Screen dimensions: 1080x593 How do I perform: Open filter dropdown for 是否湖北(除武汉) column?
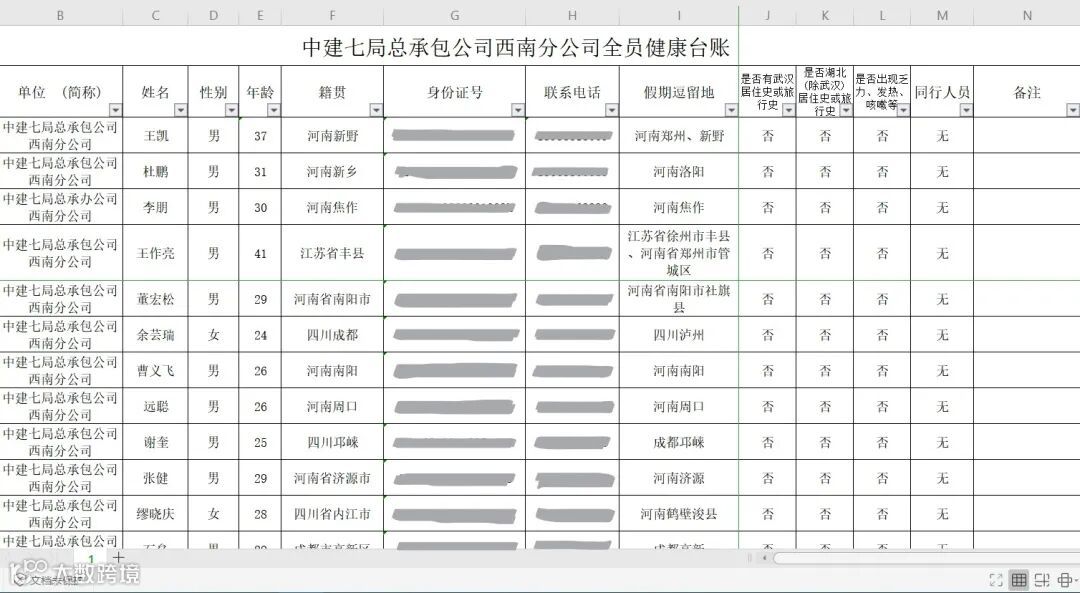[846, 110]
